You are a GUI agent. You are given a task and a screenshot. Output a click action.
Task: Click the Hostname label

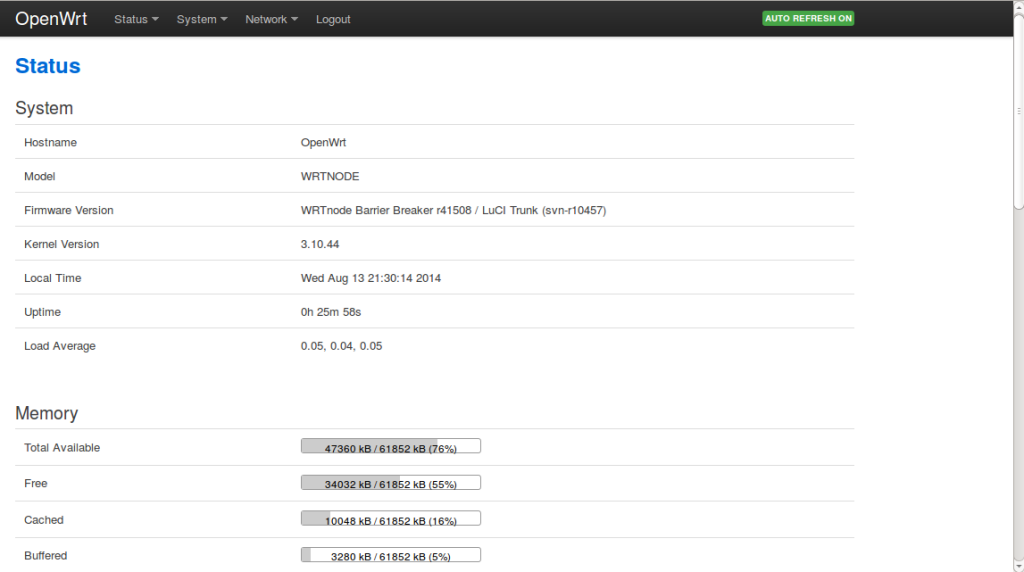click(50, 142)
